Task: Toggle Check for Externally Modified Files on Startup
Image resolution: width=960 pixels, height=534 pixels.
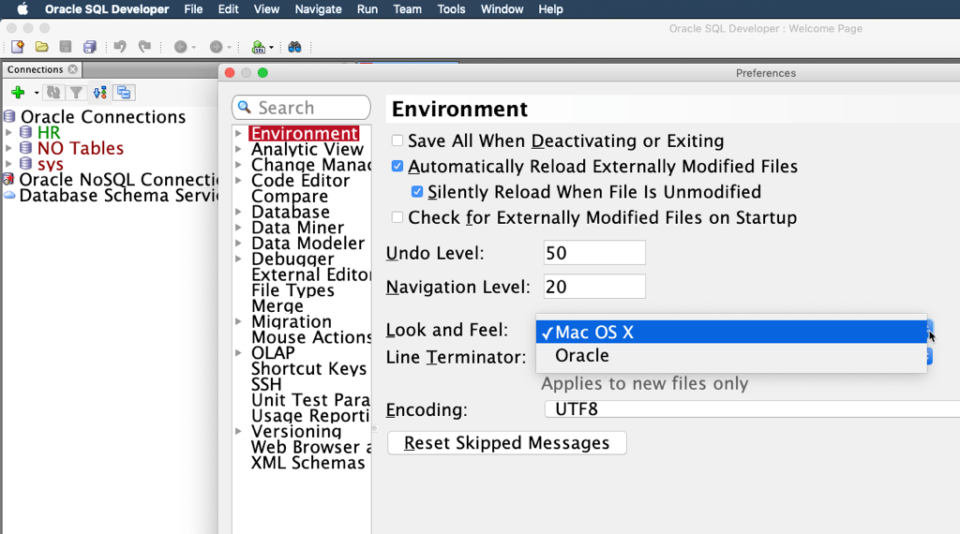Action: pyautogui.click(x=398, y=217)
